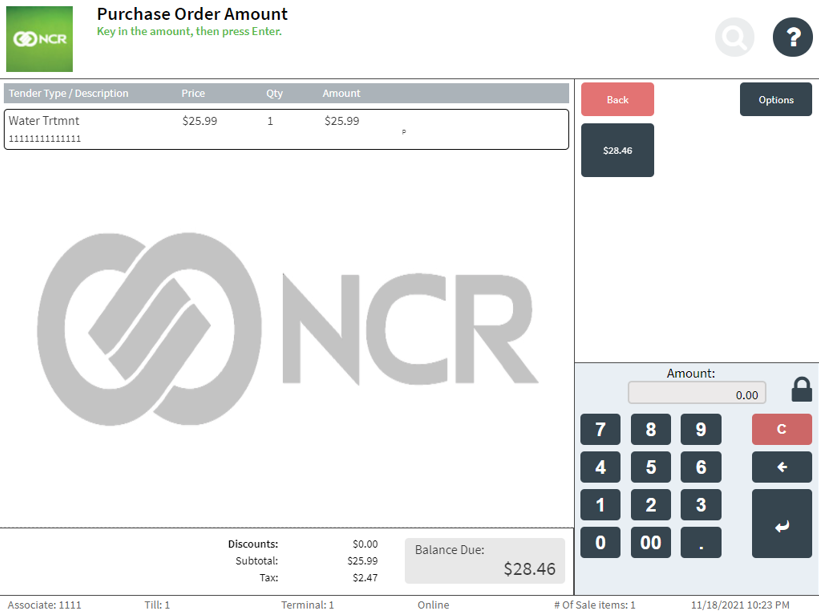
Task: Tap the 9 key on keypad
Action: pyautogui.click(x=701, y=430)
